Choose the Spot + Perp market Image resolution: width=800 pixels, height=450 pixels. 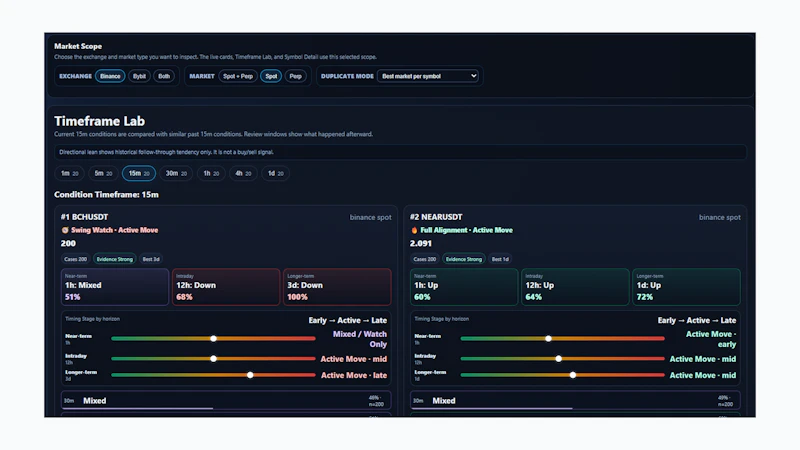(x=238, y=76)
